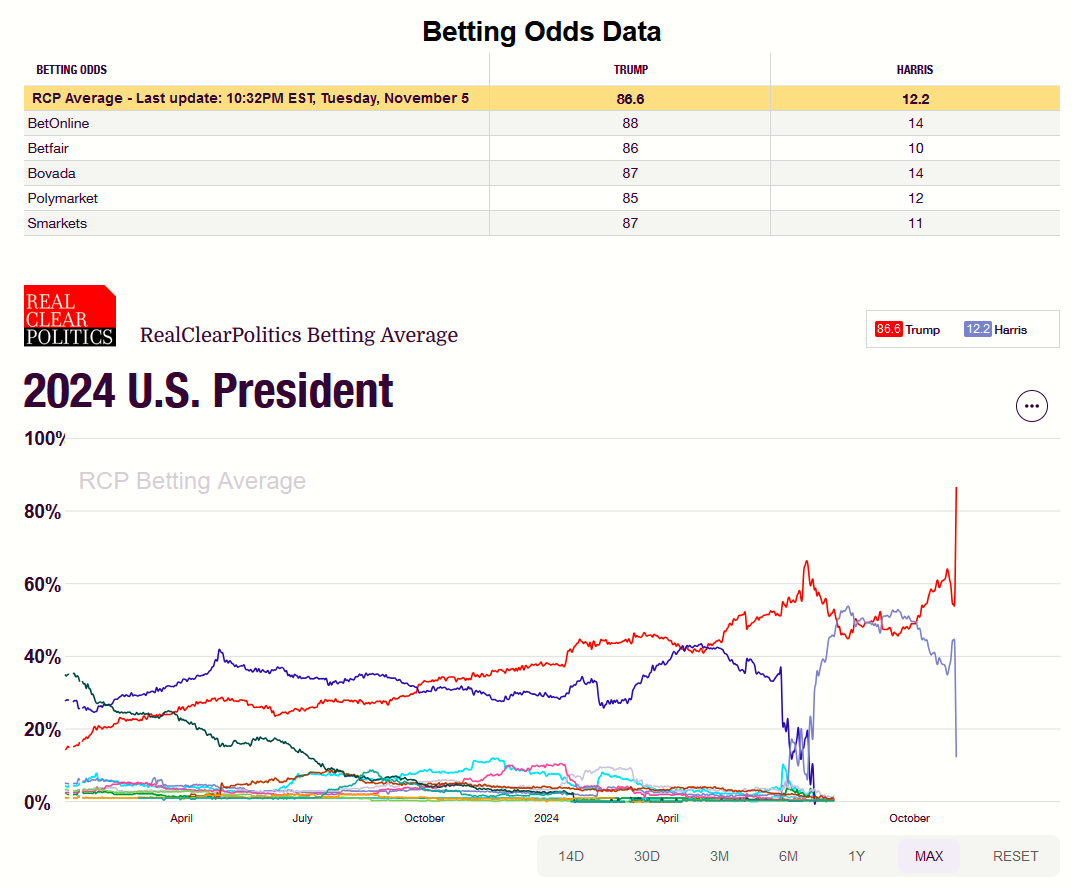
Task: Toggle the Harris series in legend
Action: (x=1010, y=329)
